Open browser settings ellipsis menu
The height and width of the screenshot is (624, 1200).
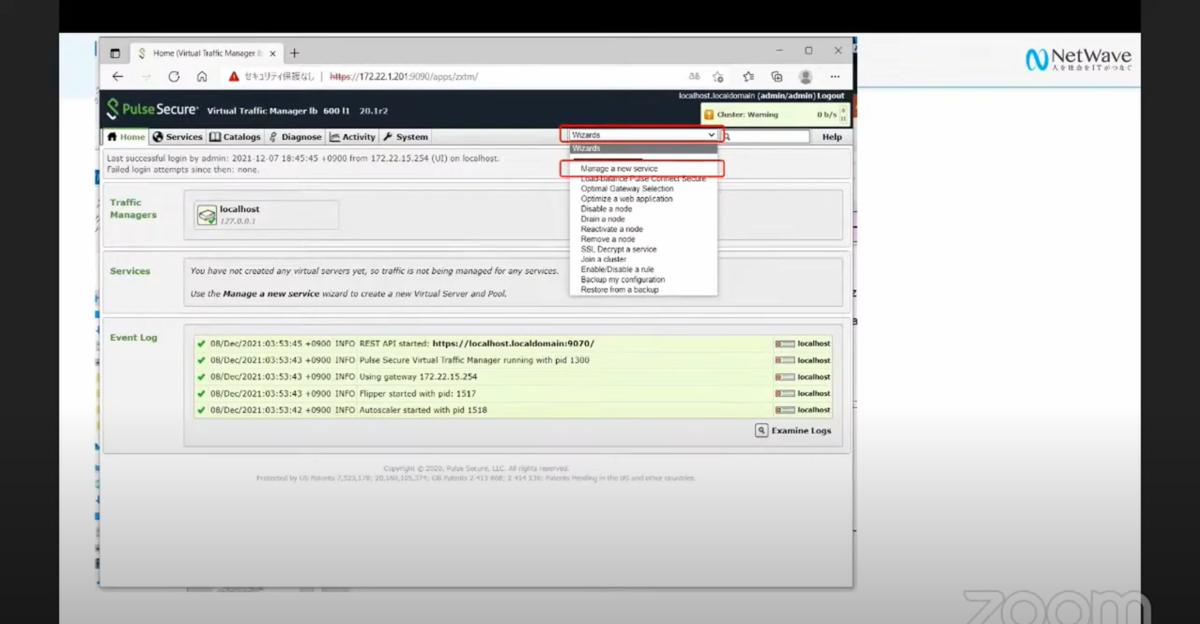(x=835, y=76)
